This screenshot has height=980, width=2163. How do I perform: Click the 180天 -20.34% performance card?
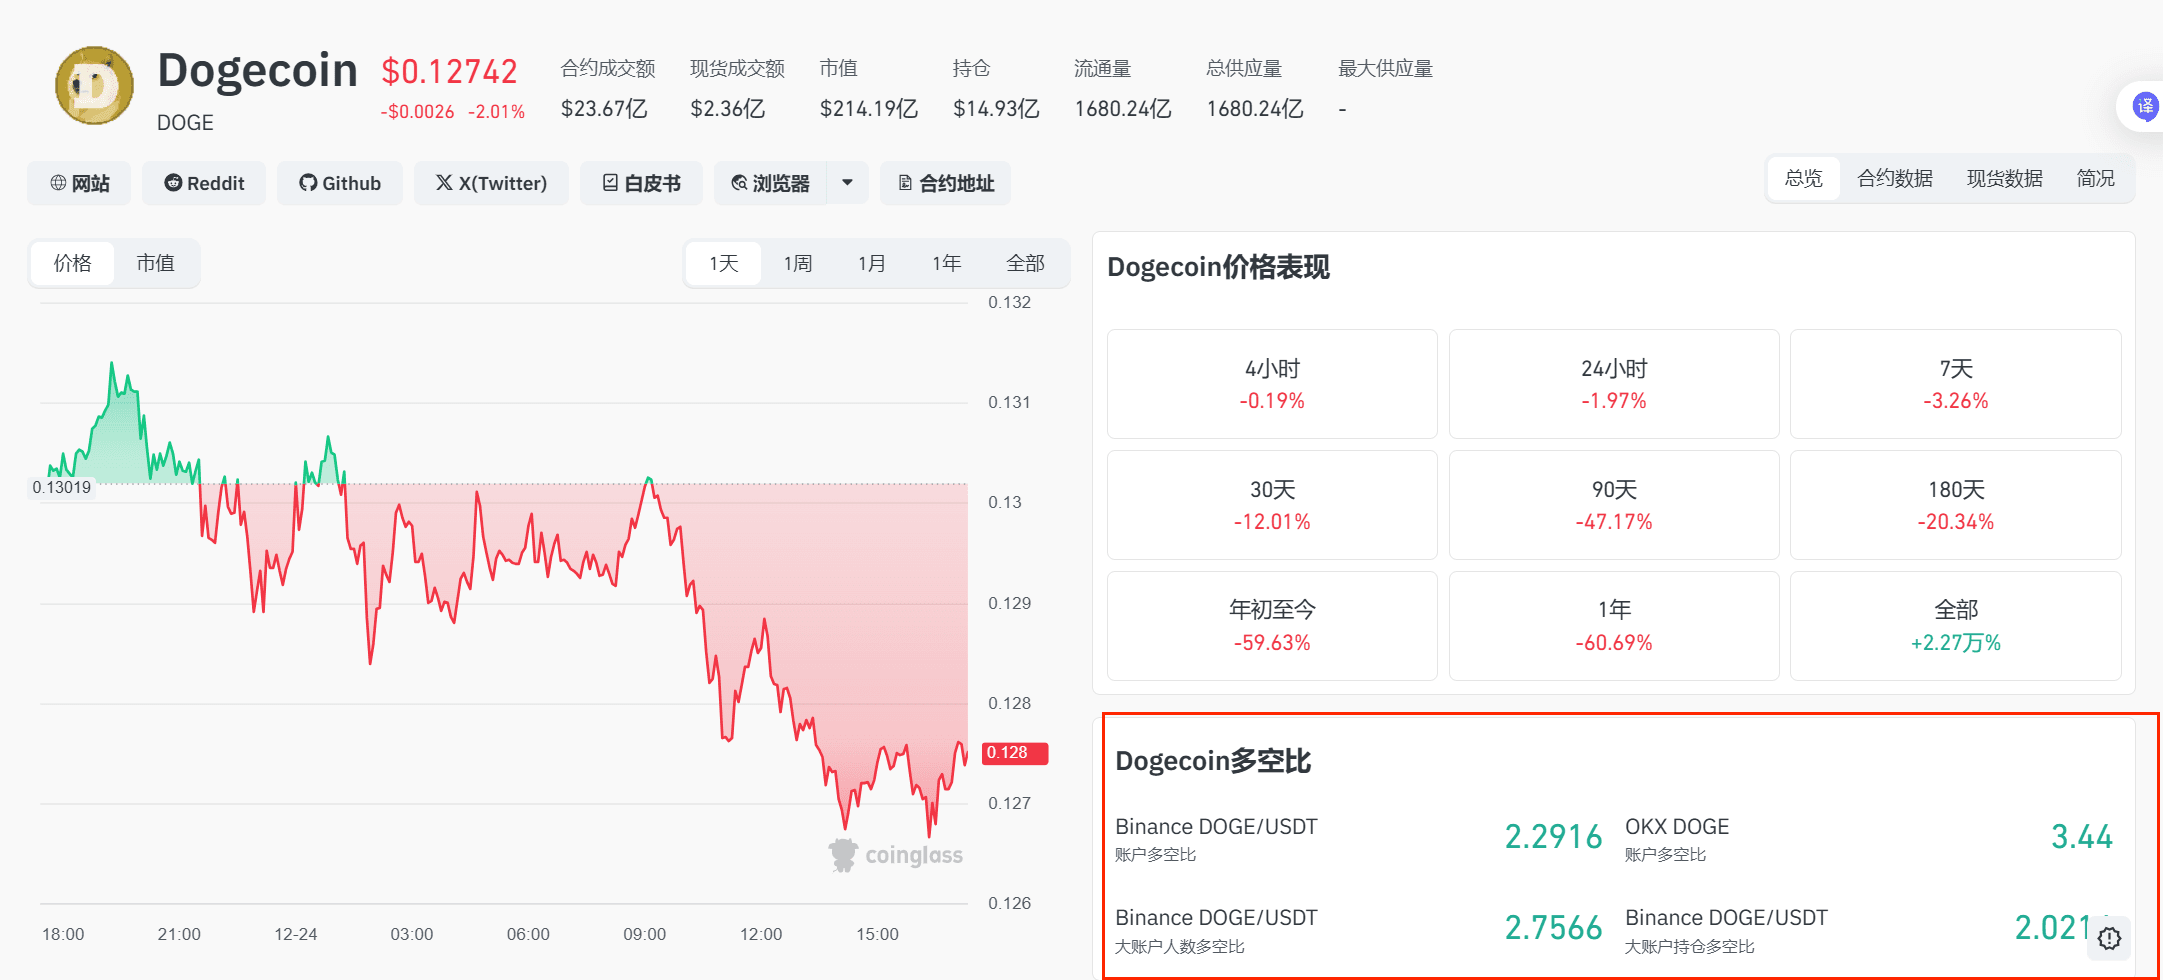(1956, 505)
